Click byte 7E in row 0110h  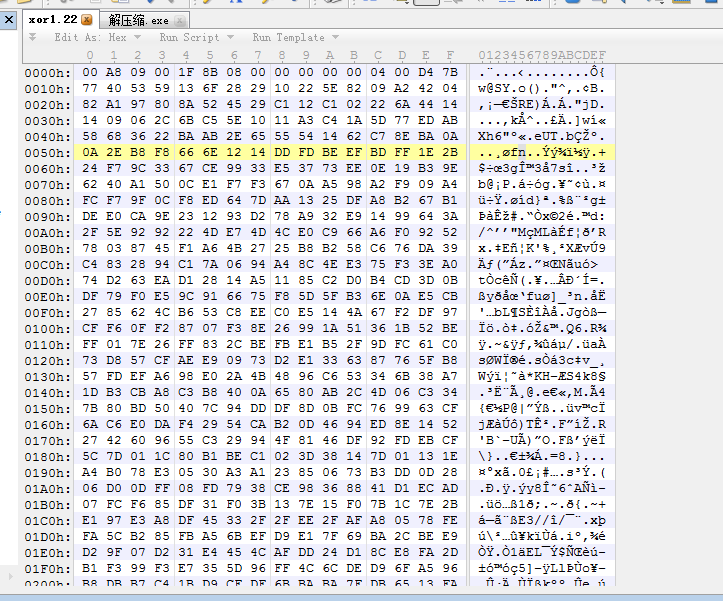pos(138,344)
